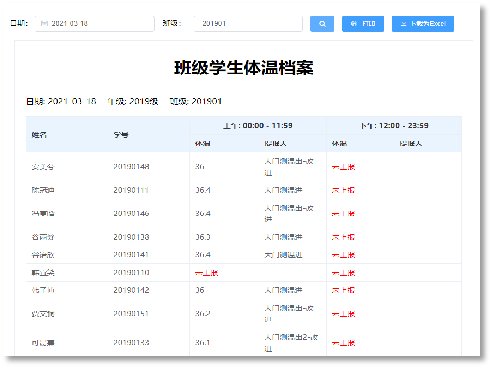Click student number 20190146
This screenshot has width=492, height=368.
(131, 213)
